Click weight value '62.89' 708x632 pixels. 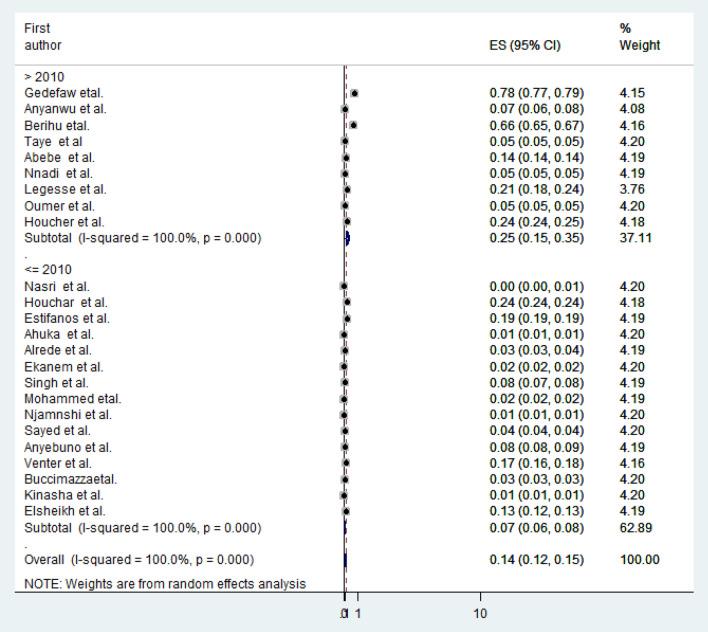tap(635, 528)
